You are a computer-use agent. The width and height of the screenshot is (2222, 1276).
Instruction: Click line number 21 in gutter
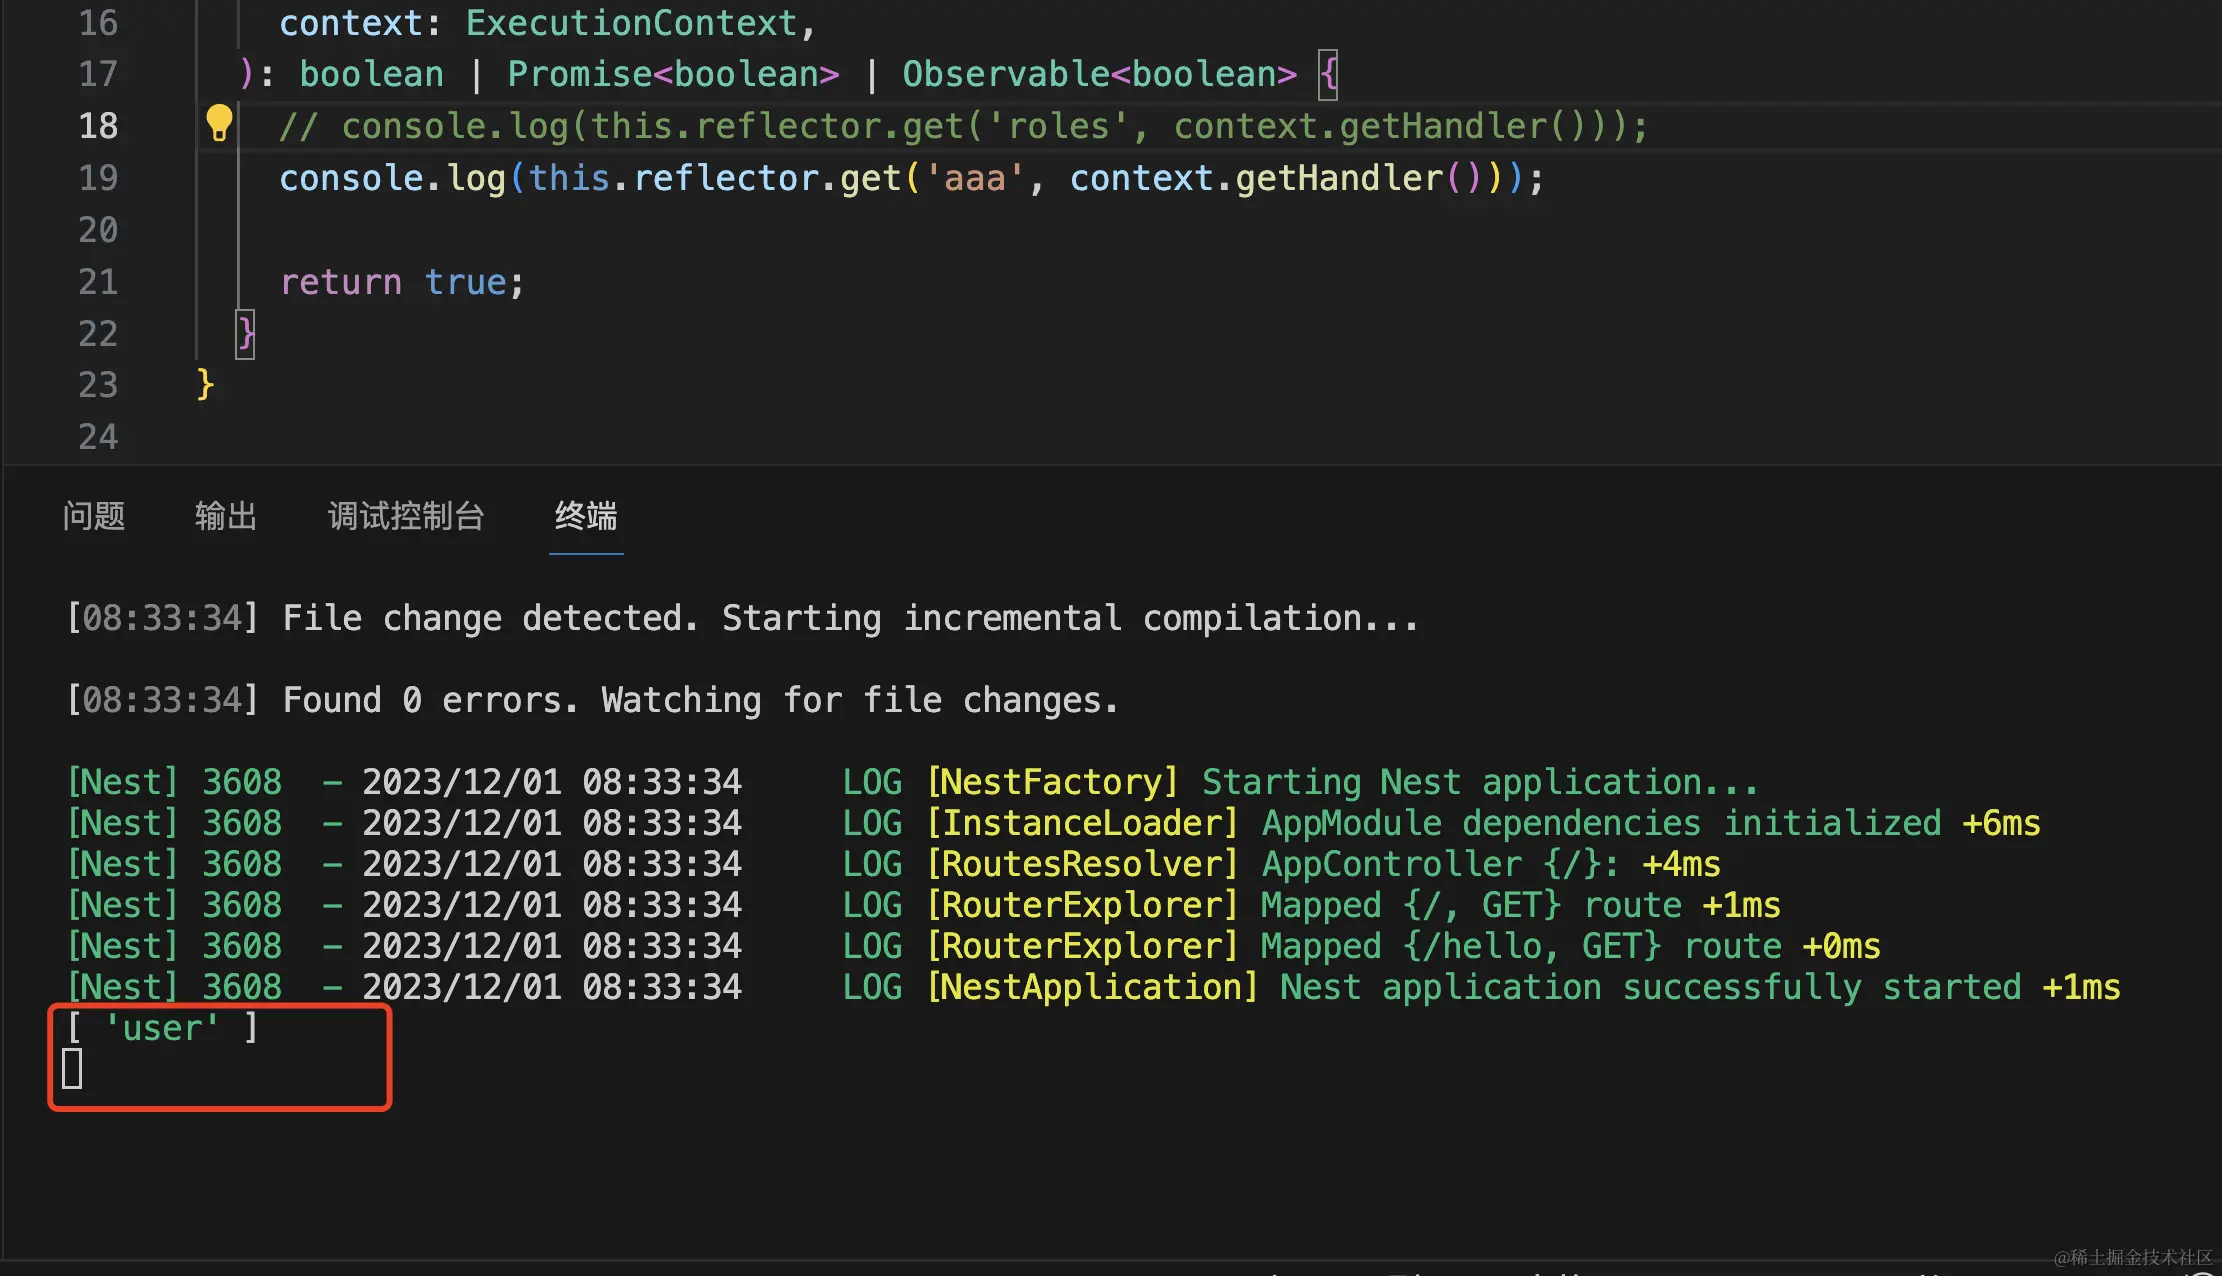(98, 282)
